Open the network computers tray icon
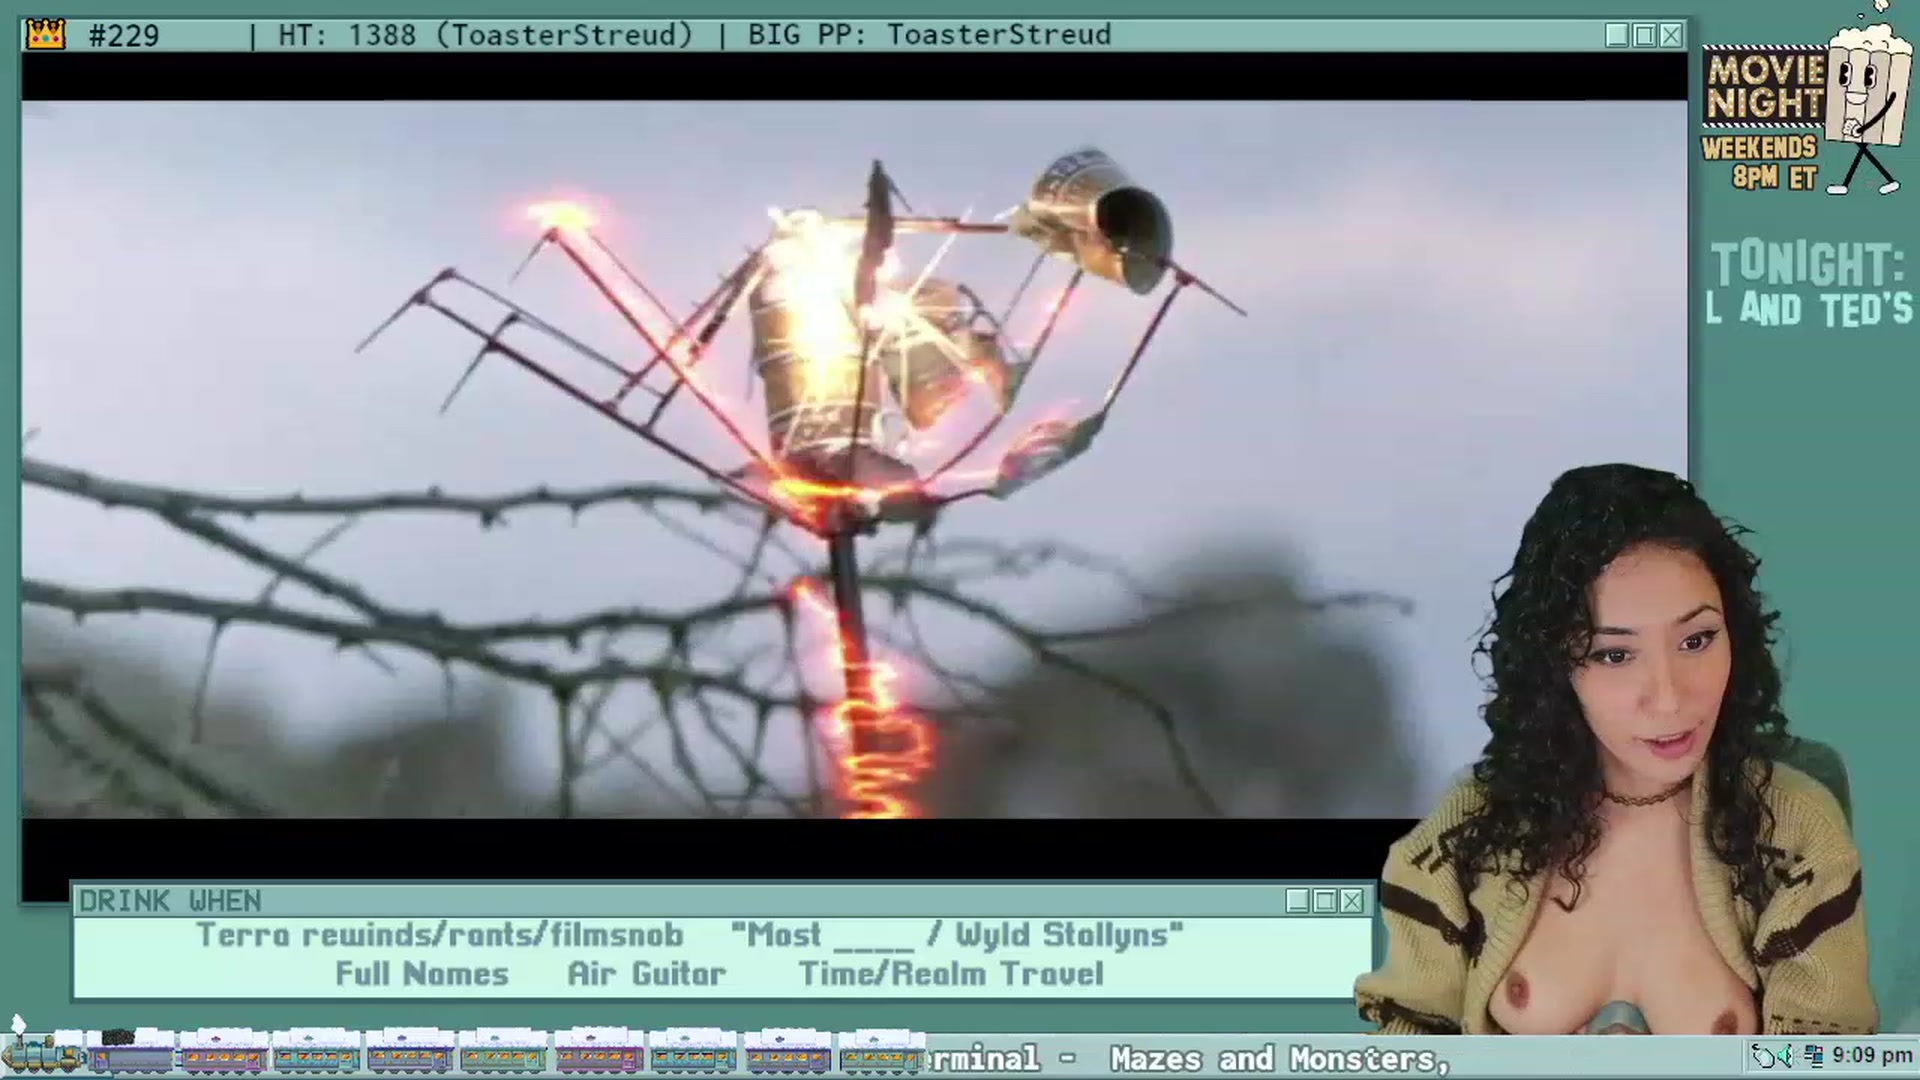This screenshot has width=1920, height=1080. [x=1814, y=1055]
